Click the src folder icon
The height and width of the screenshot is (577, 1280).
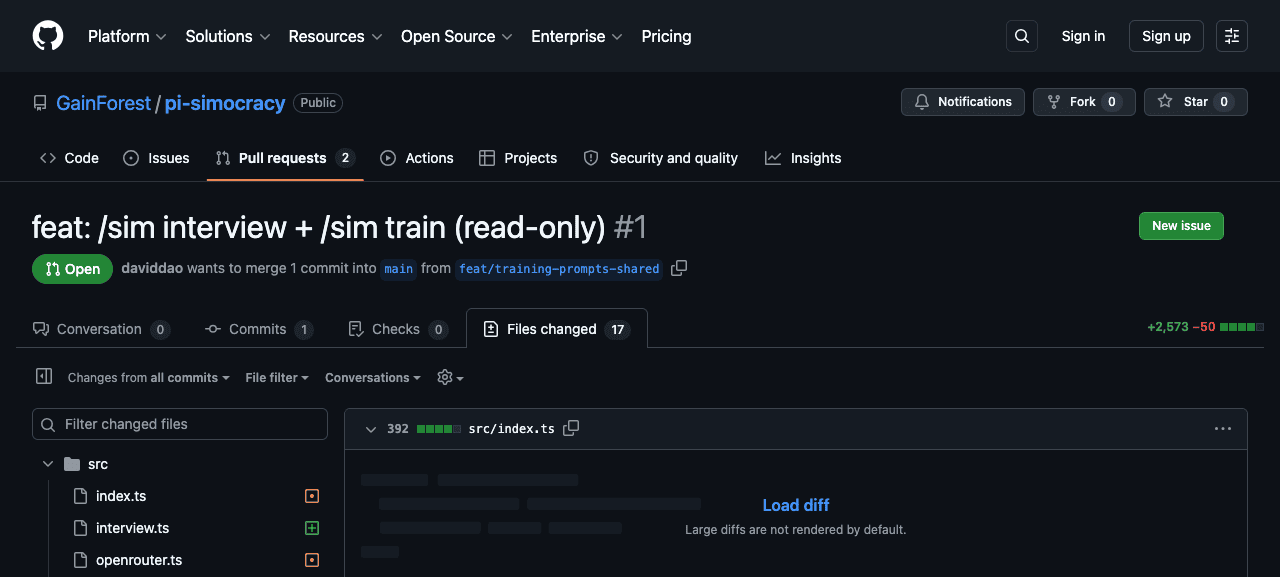click(71, 464)
